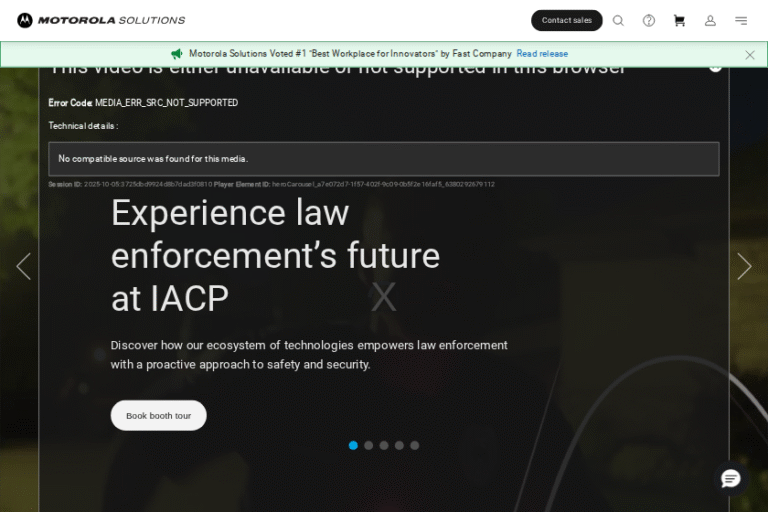
Task: Close the video error overlay
Action: [x=715, y=67]
